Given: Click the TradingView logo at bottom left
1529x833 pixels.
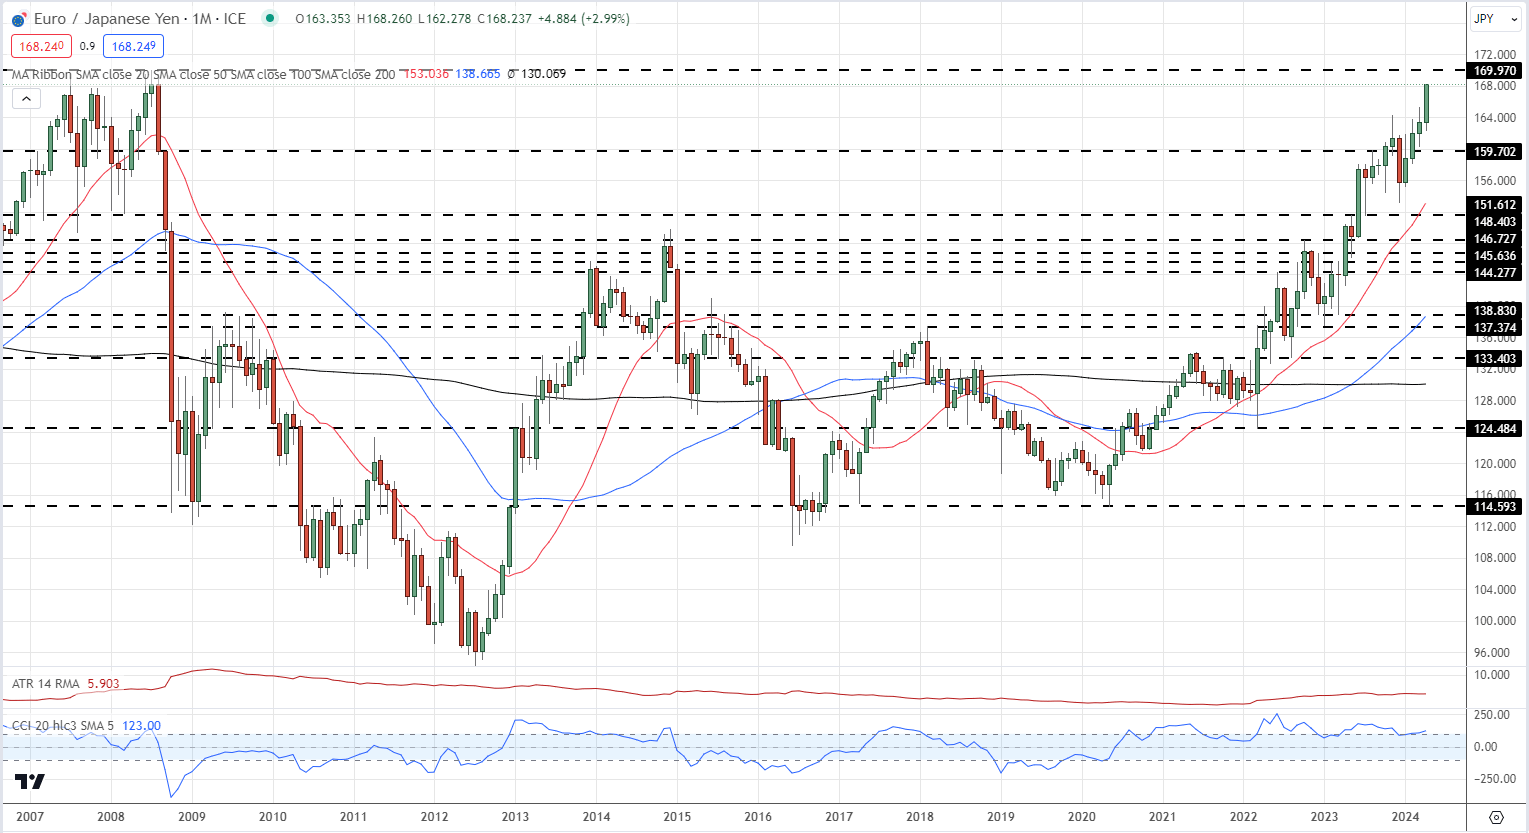Looking at the screenshot, I should 30,781.
